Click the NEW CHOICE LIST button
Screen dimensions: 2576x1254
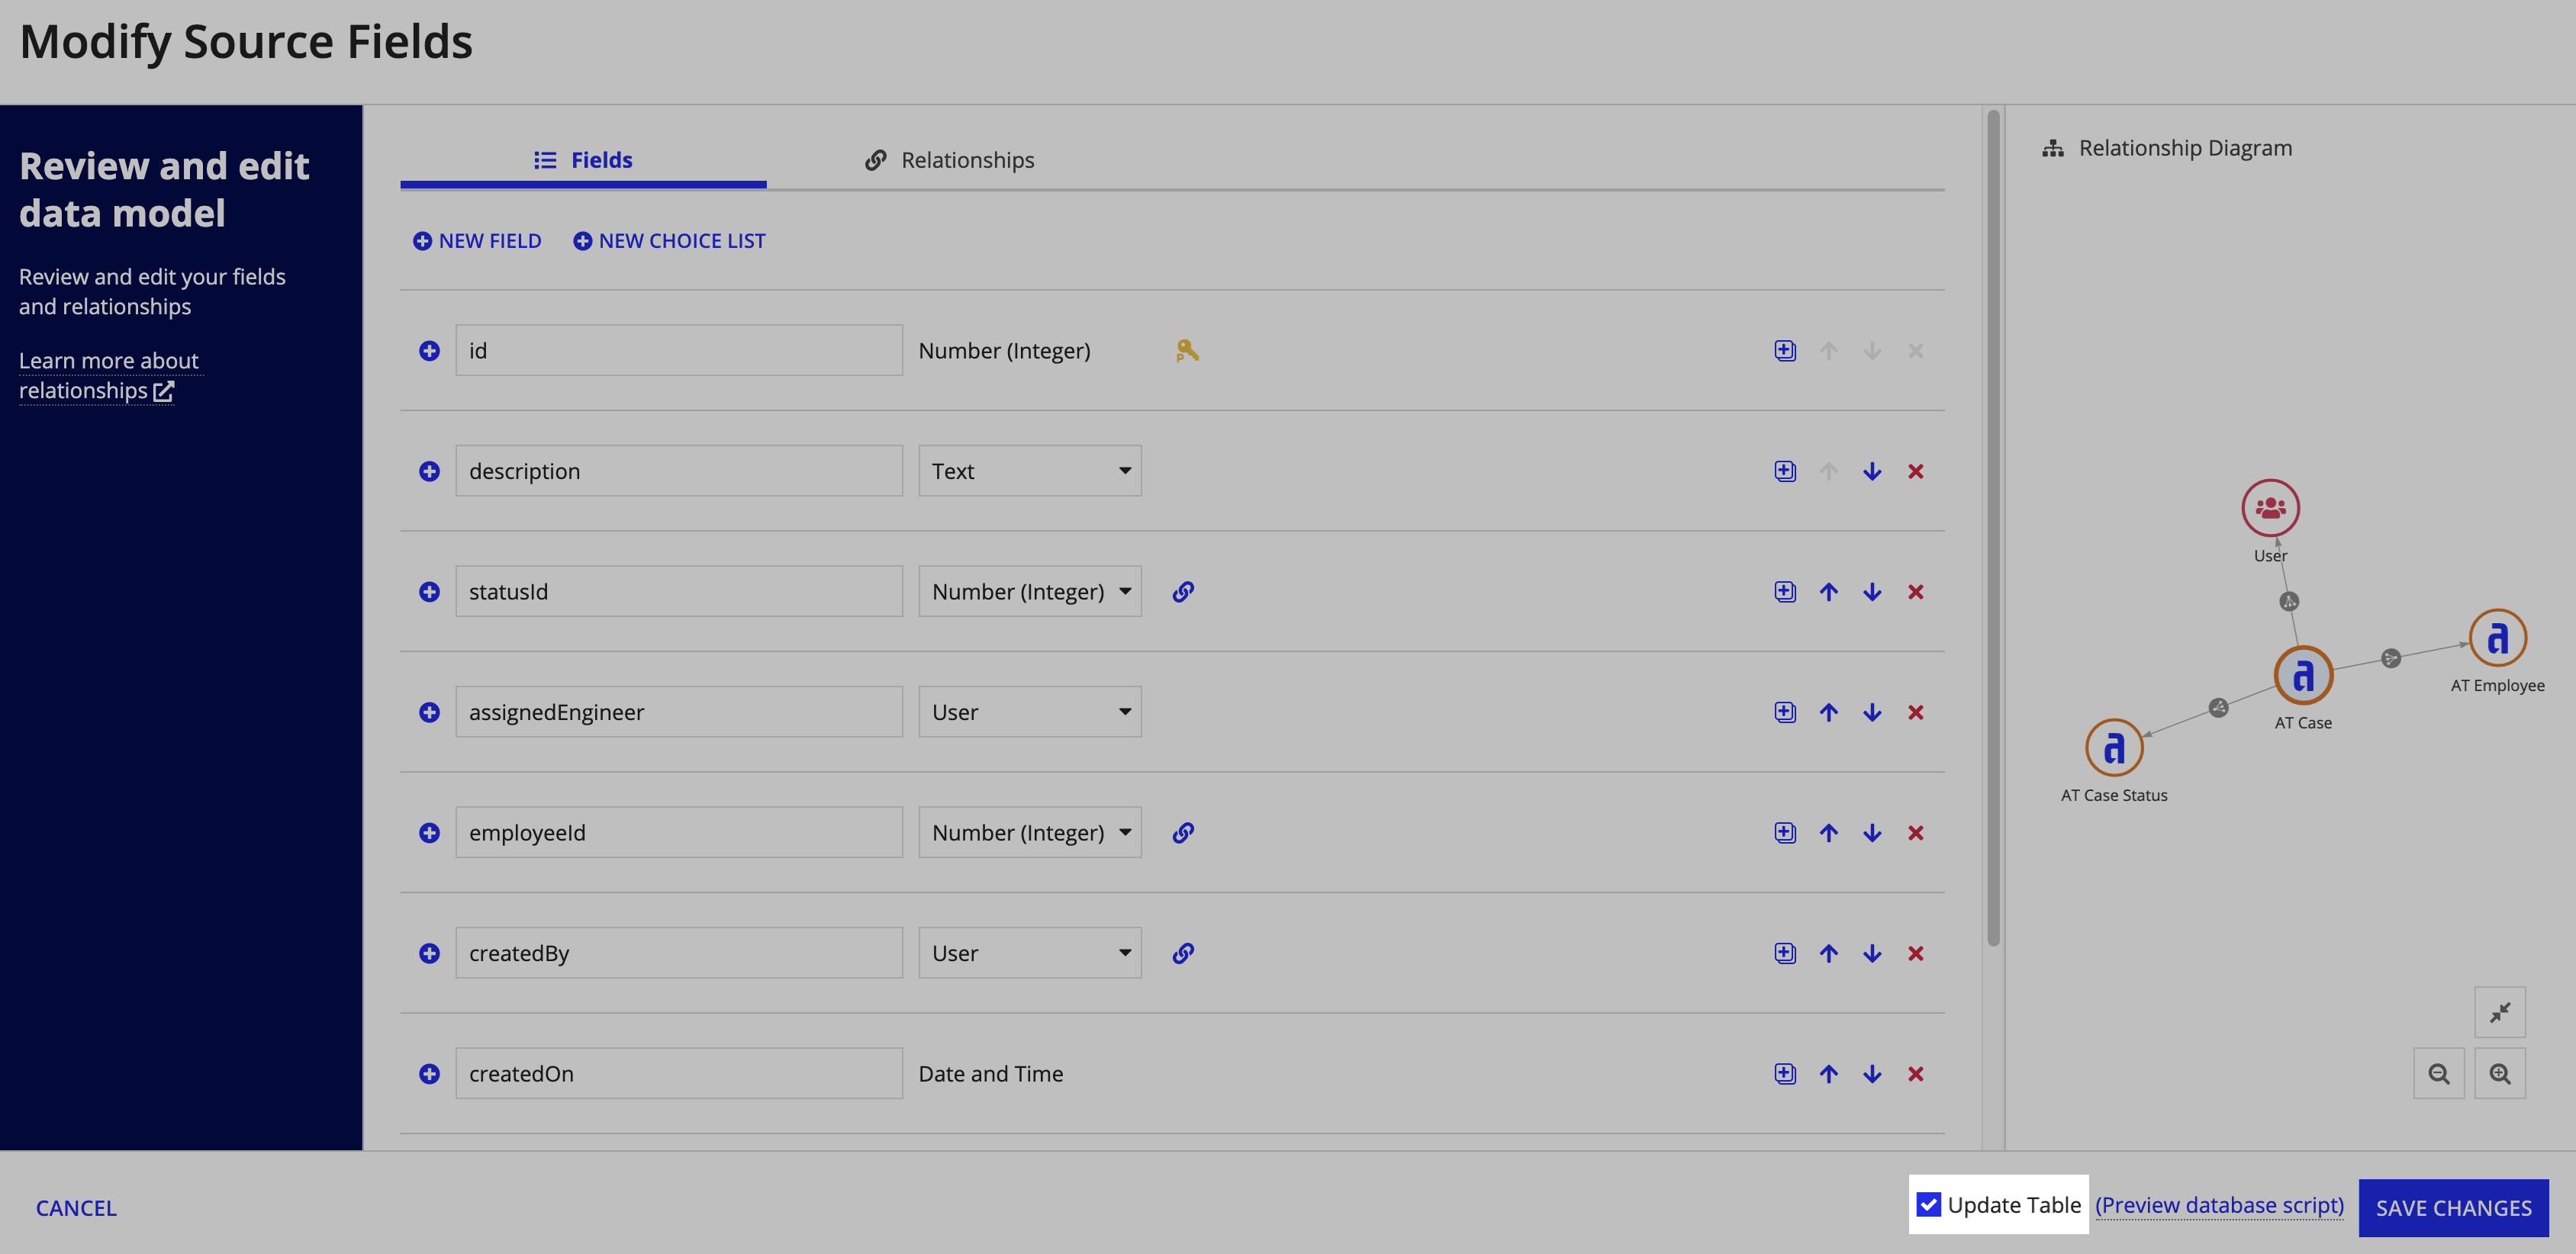coord(668,240)
